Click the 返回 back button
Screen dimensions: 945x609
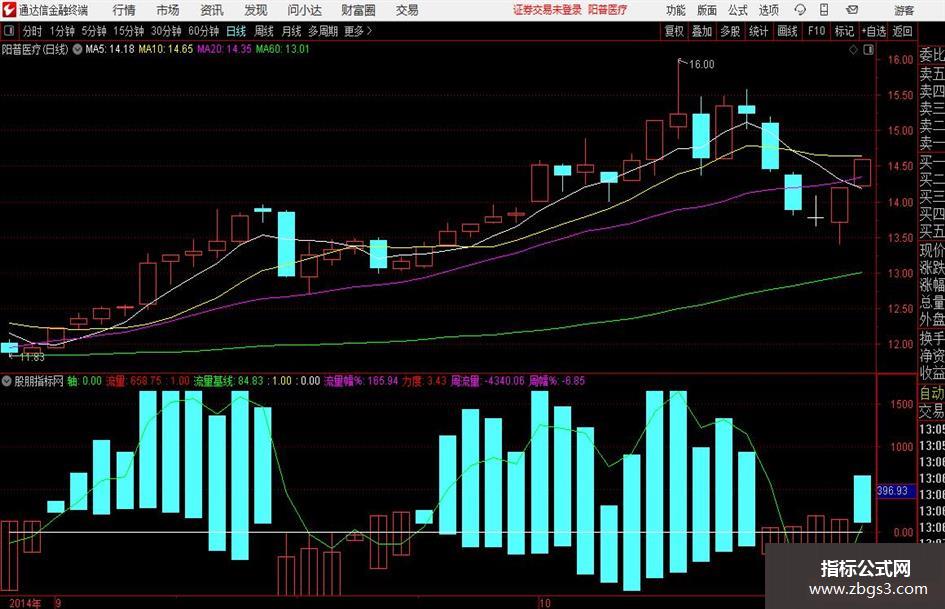point(902,31)
